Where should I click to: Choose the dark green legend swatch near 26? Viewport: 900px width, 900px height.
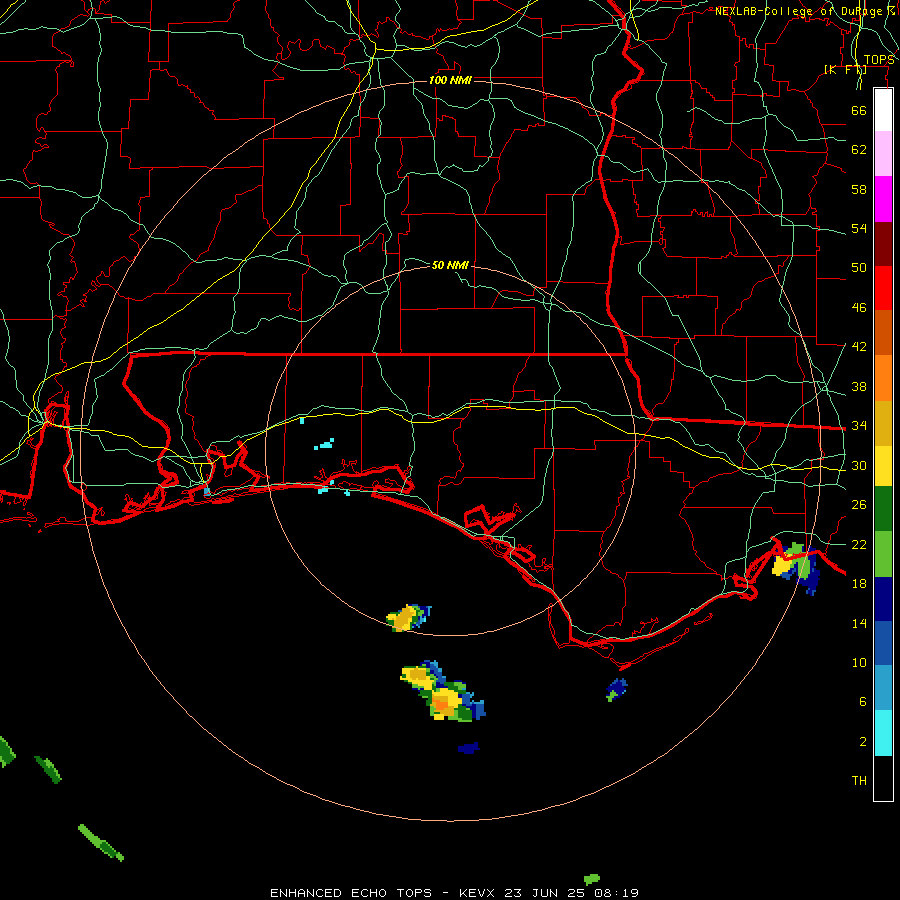(883, 509)
